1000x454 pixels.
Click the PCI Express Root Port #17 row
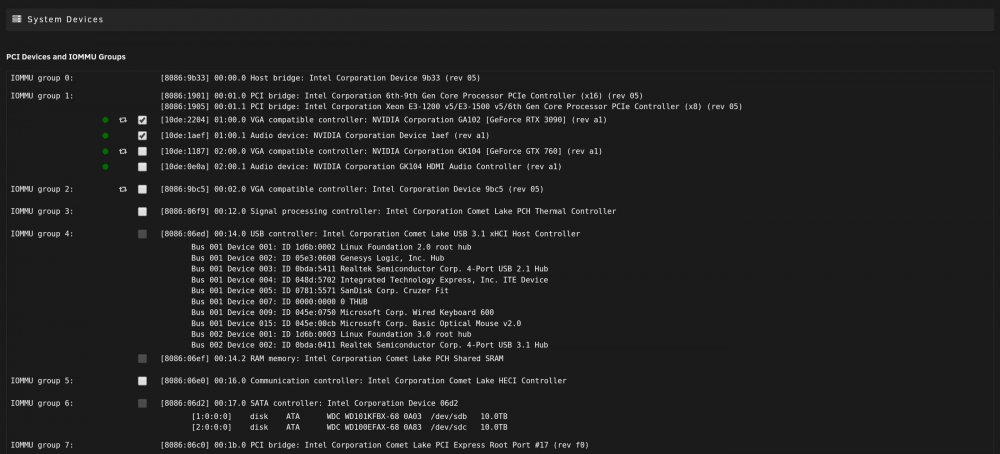tap(375, 444)
